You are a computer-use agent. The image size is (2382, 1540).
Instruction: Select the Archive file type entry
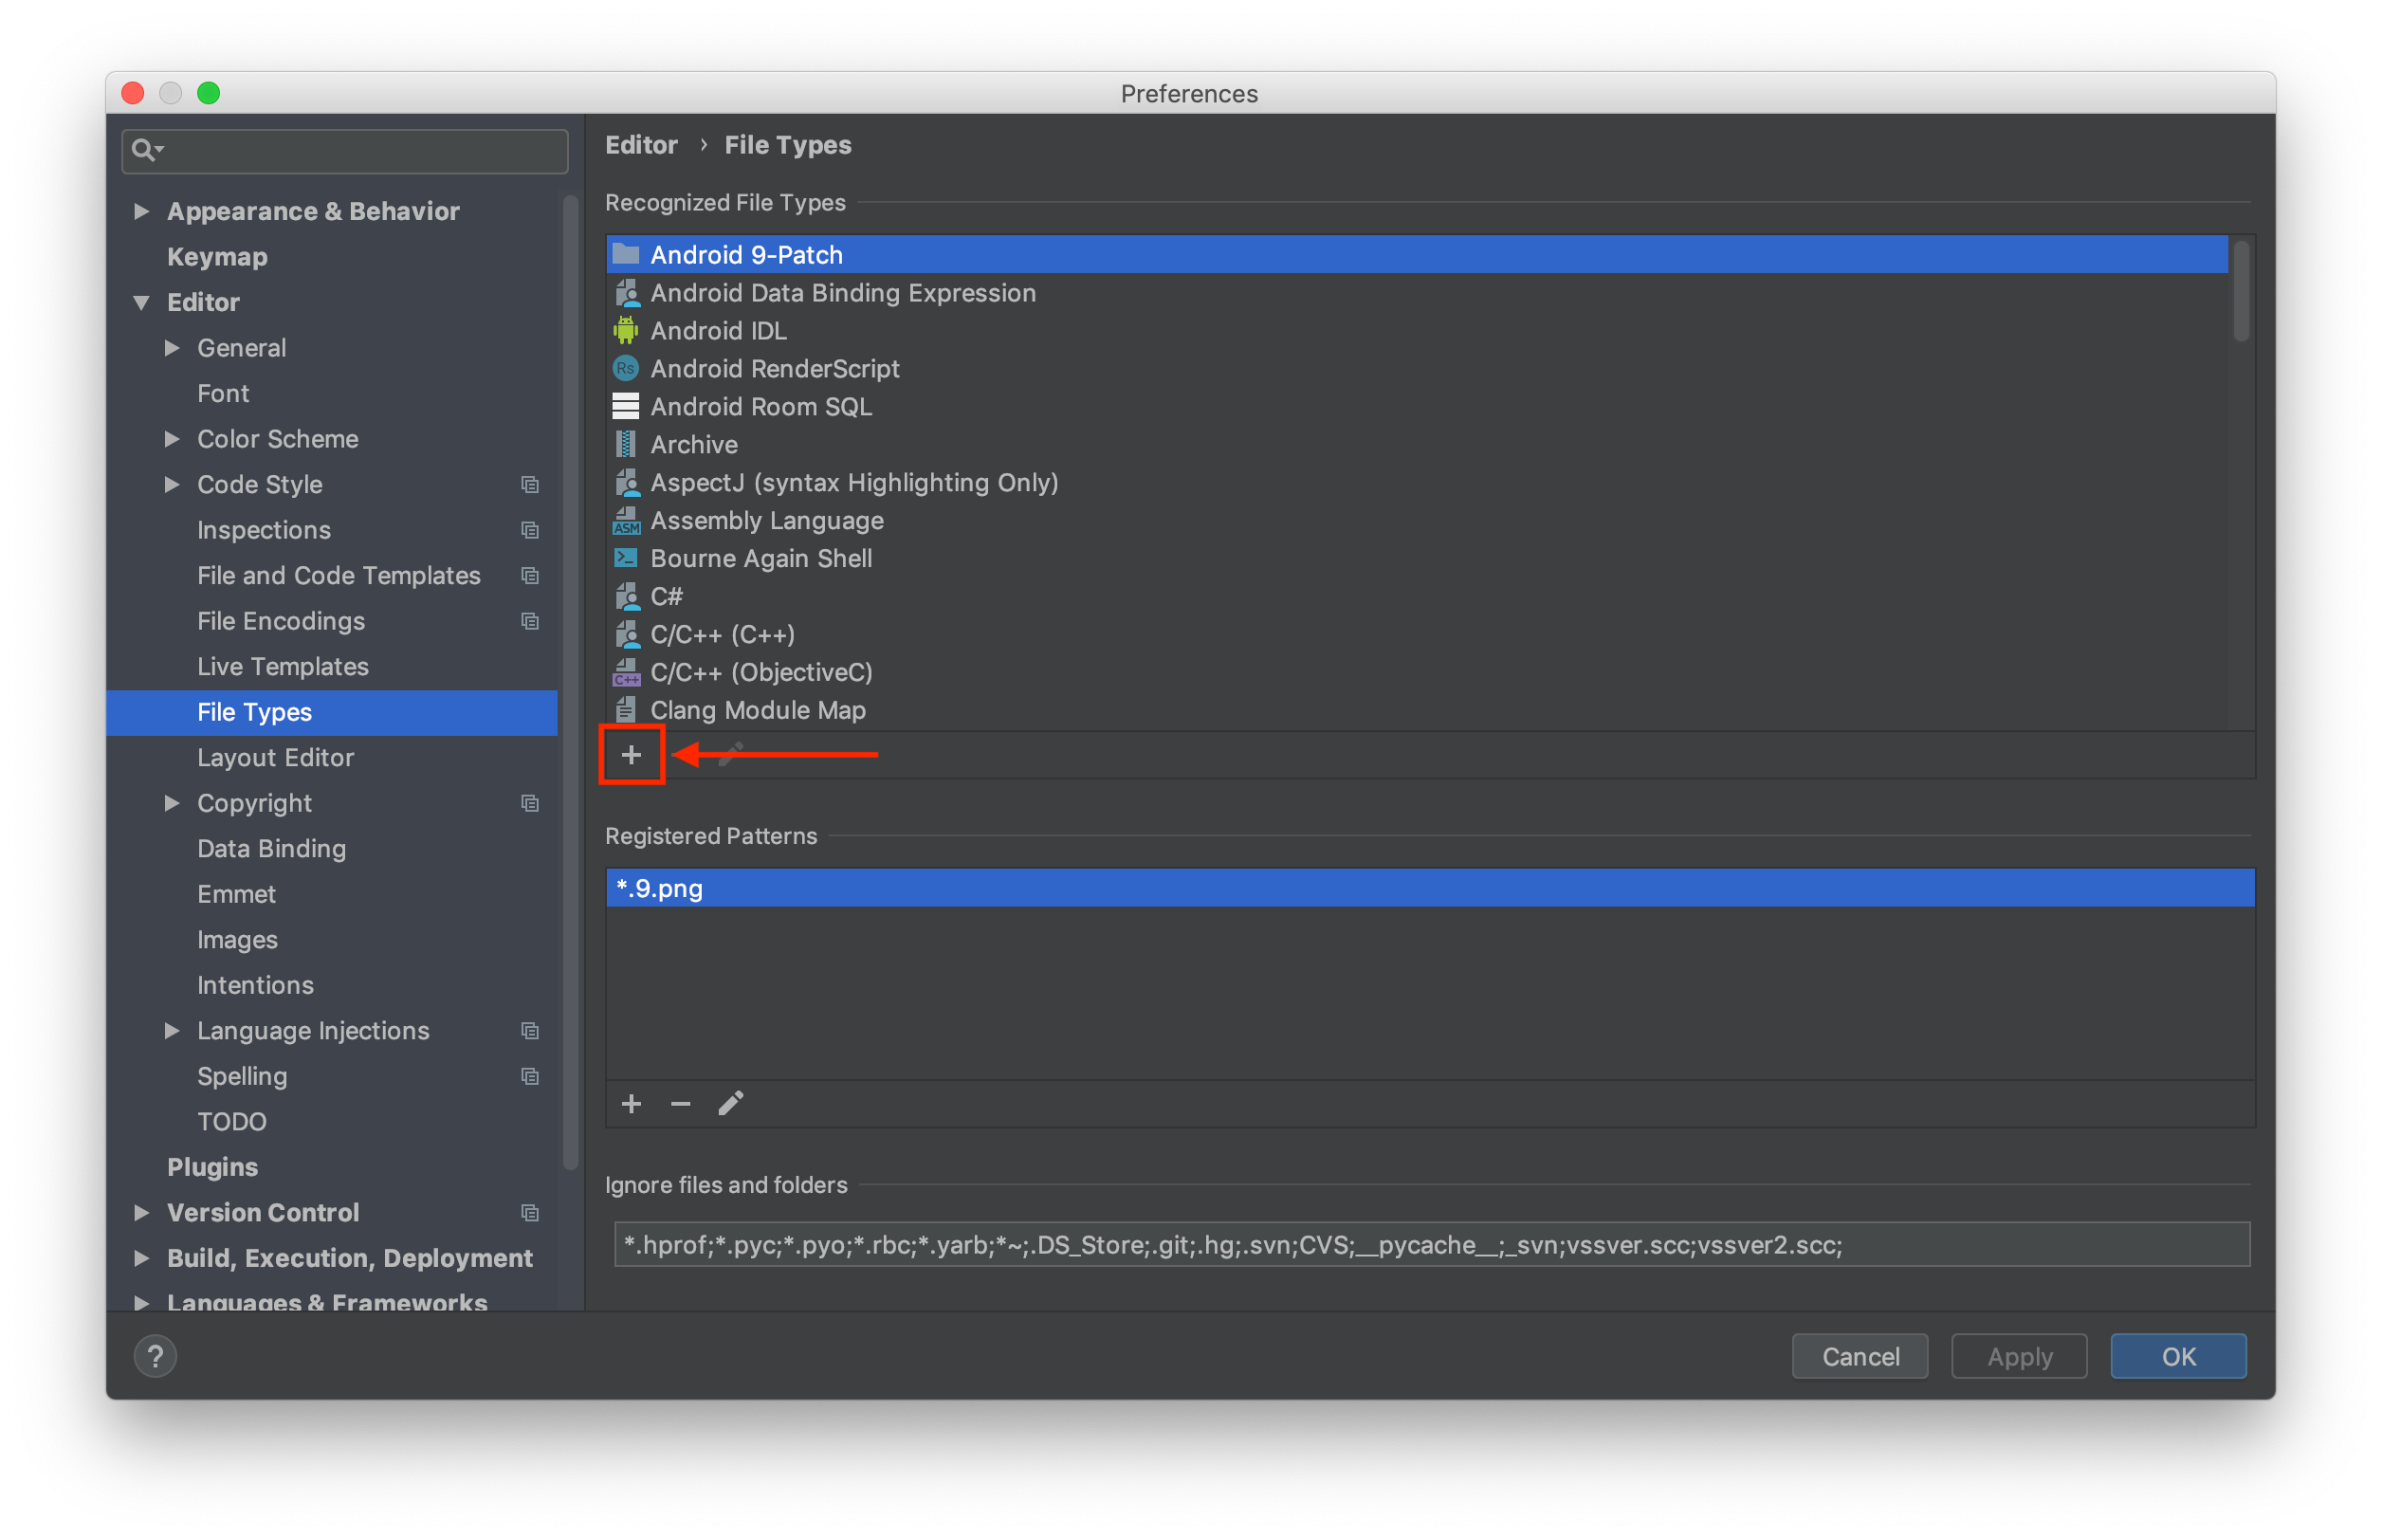(693, 445)
